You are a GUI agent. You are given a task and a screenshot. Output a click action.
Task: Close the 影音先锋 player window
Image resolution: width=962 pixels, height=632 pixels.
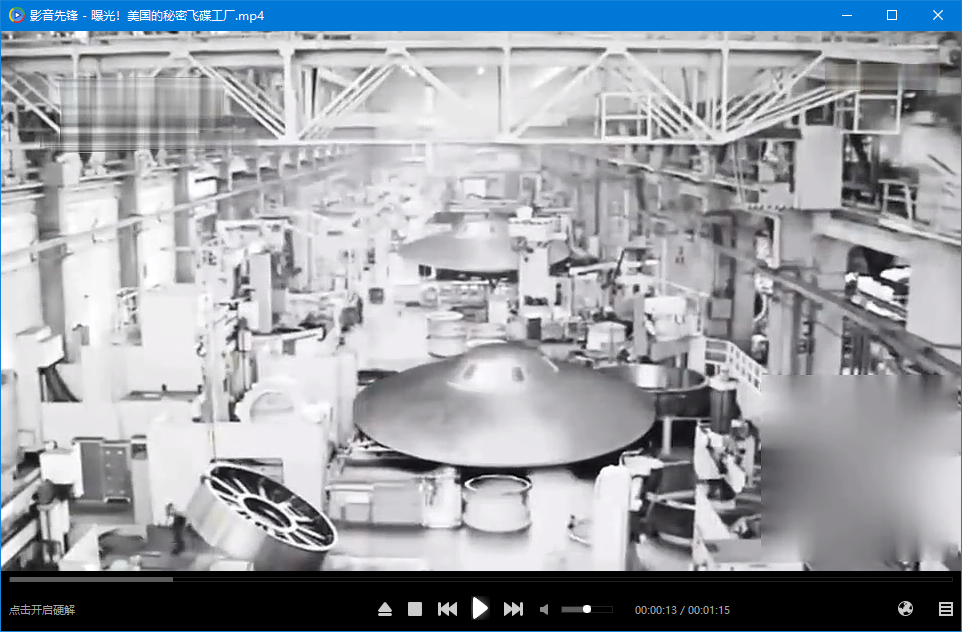[938, 16]
